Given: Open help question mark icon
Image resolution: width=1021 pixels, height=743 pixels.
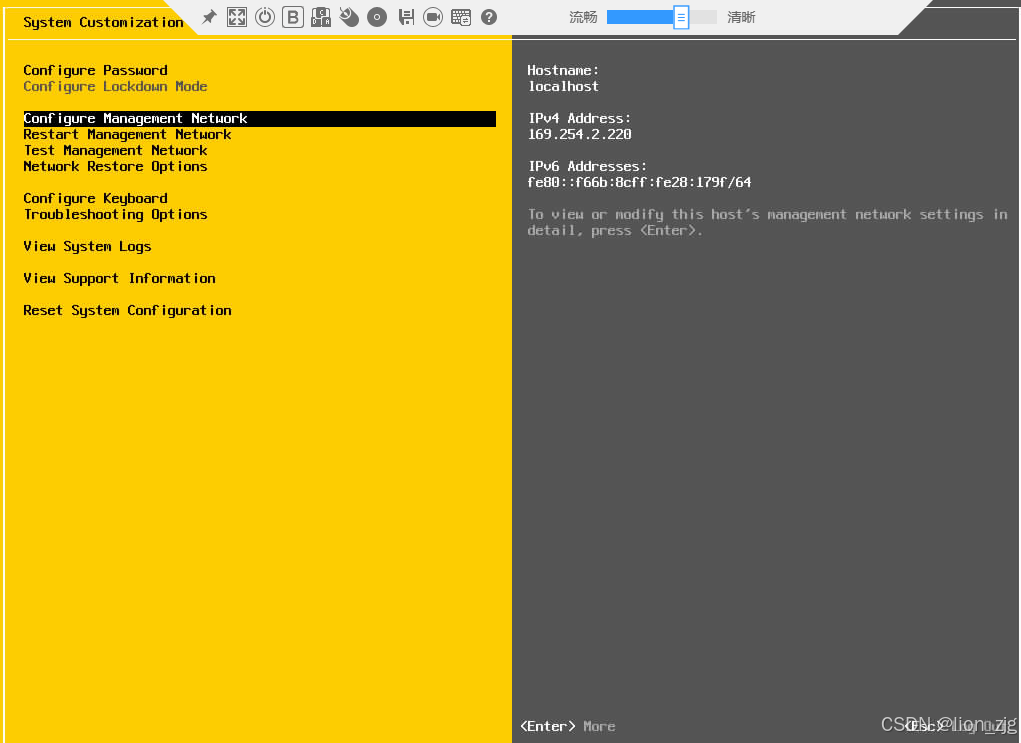Looking at the screenshot, I should (489, 18).
